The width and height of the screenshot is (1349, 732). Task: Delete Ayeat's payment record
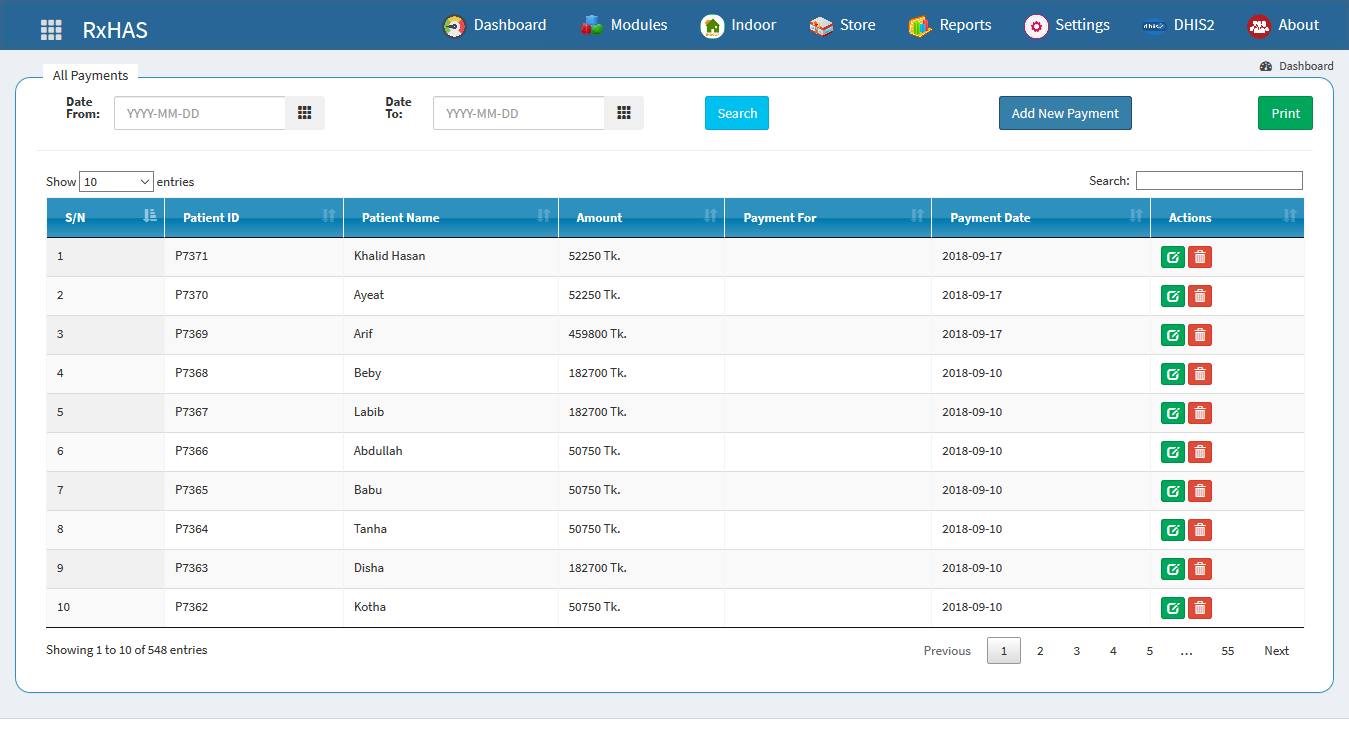pos(1200,296)
